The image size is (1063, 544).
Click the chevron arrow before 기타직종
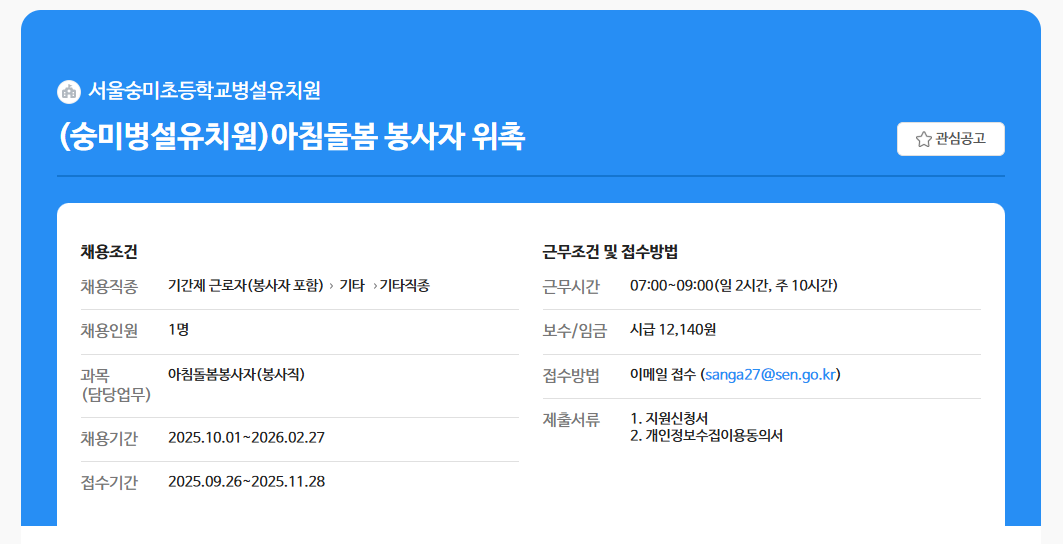click(x=374, y=286)
